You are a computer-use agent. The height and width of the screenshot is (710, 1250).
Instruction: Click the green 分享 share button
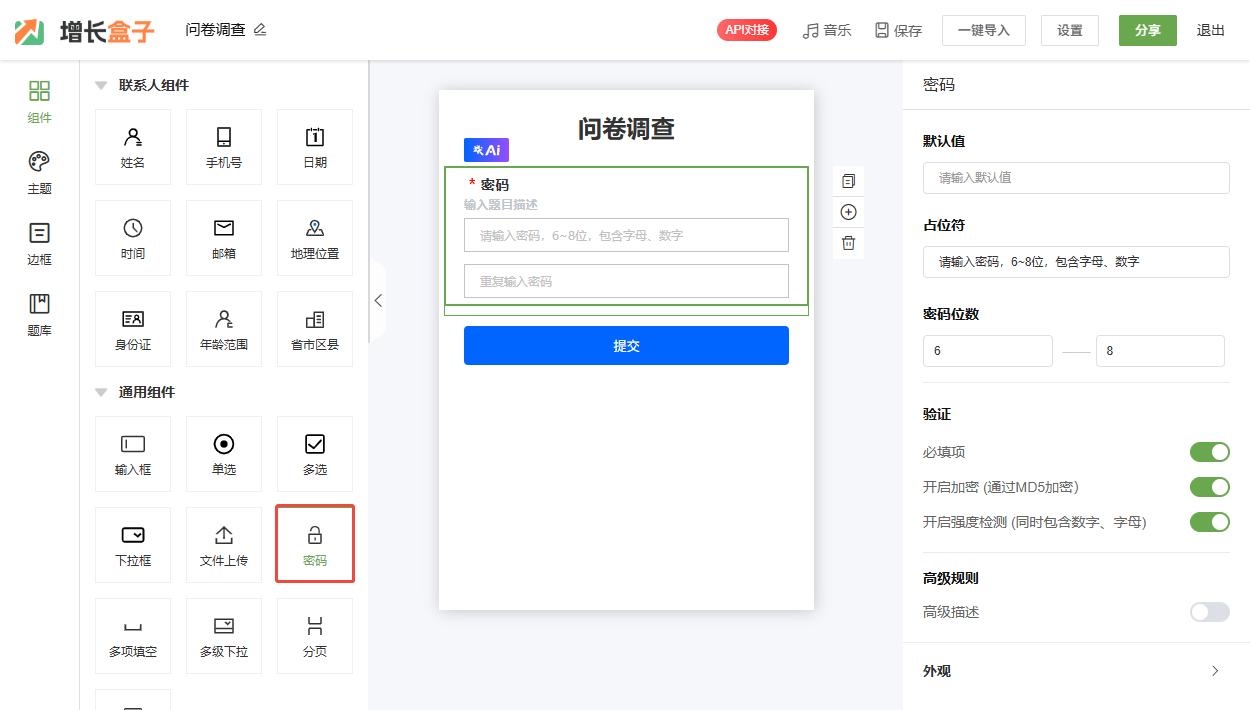tap(1148, 30)
